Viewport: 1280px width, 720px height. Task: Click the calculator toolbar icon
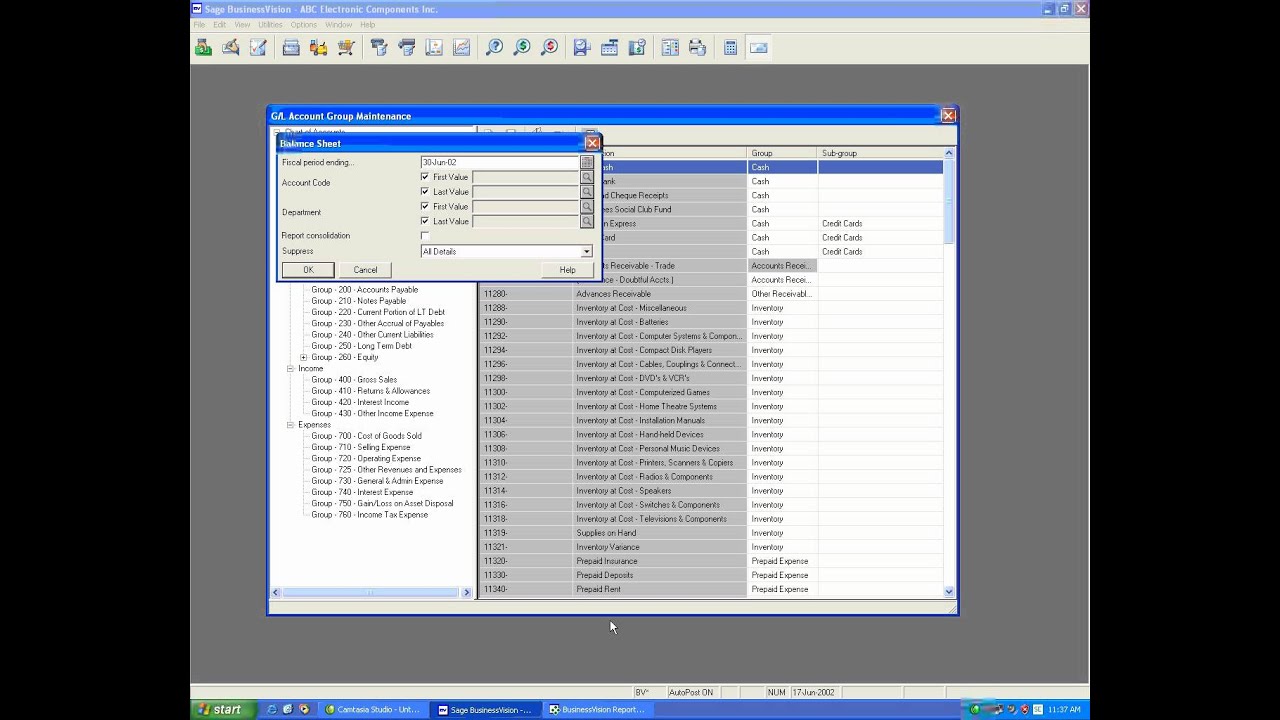tap(731, 47)
